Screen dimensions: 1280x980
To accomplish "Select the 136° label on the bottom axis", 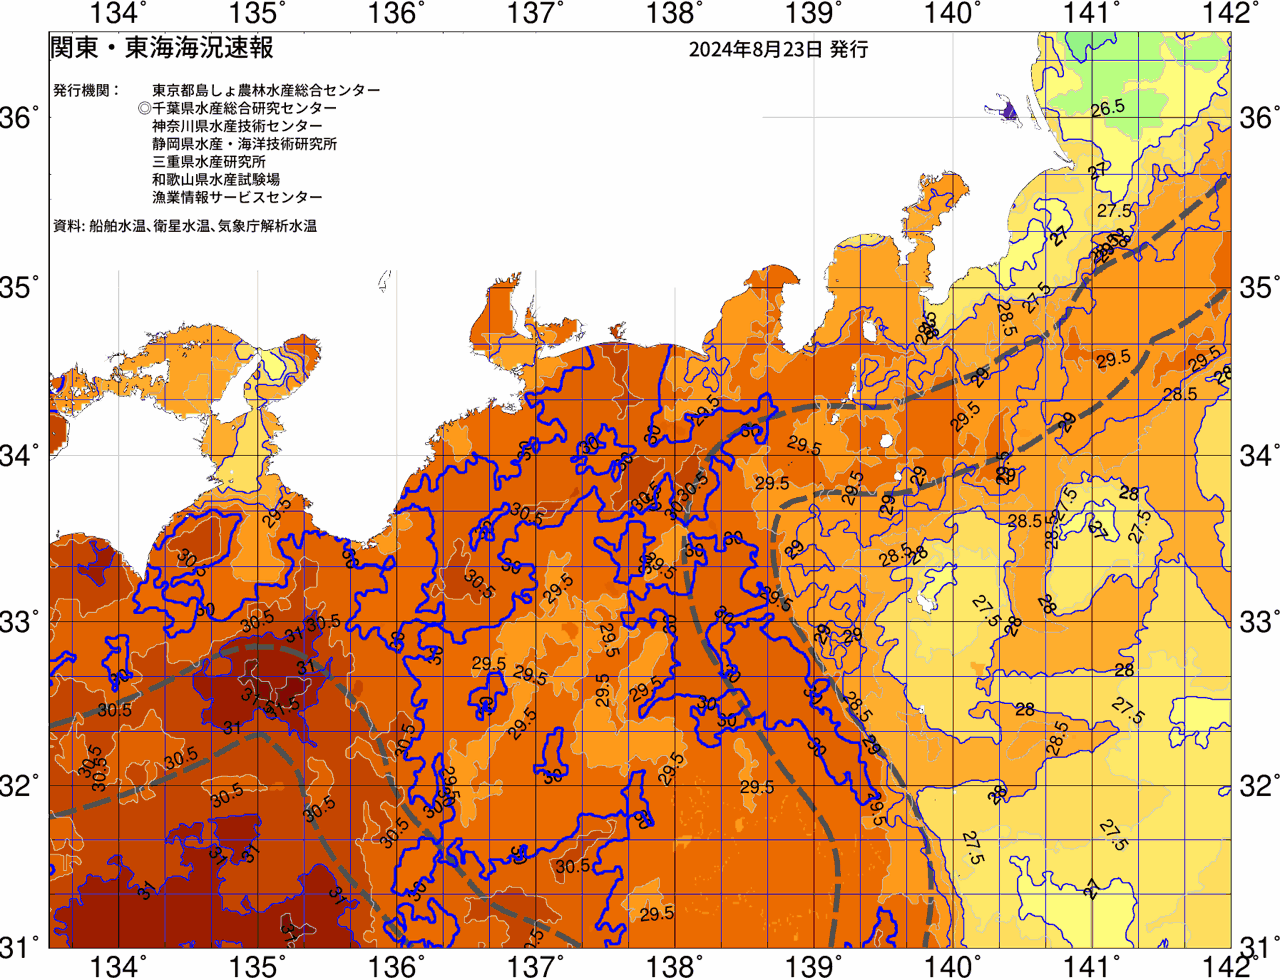I will [x=397, y=966].
